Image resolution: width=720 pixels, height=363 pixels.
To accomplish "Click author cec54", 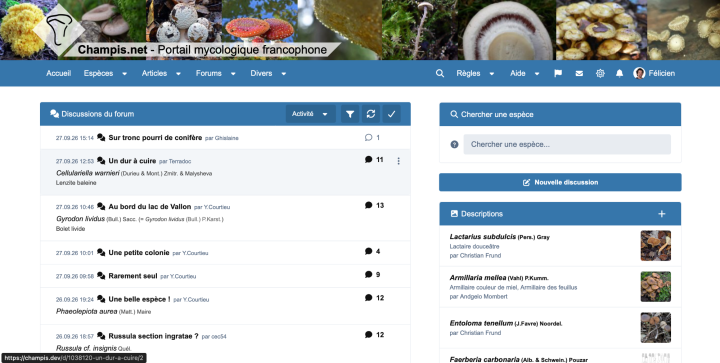I will tap(219, 336).
